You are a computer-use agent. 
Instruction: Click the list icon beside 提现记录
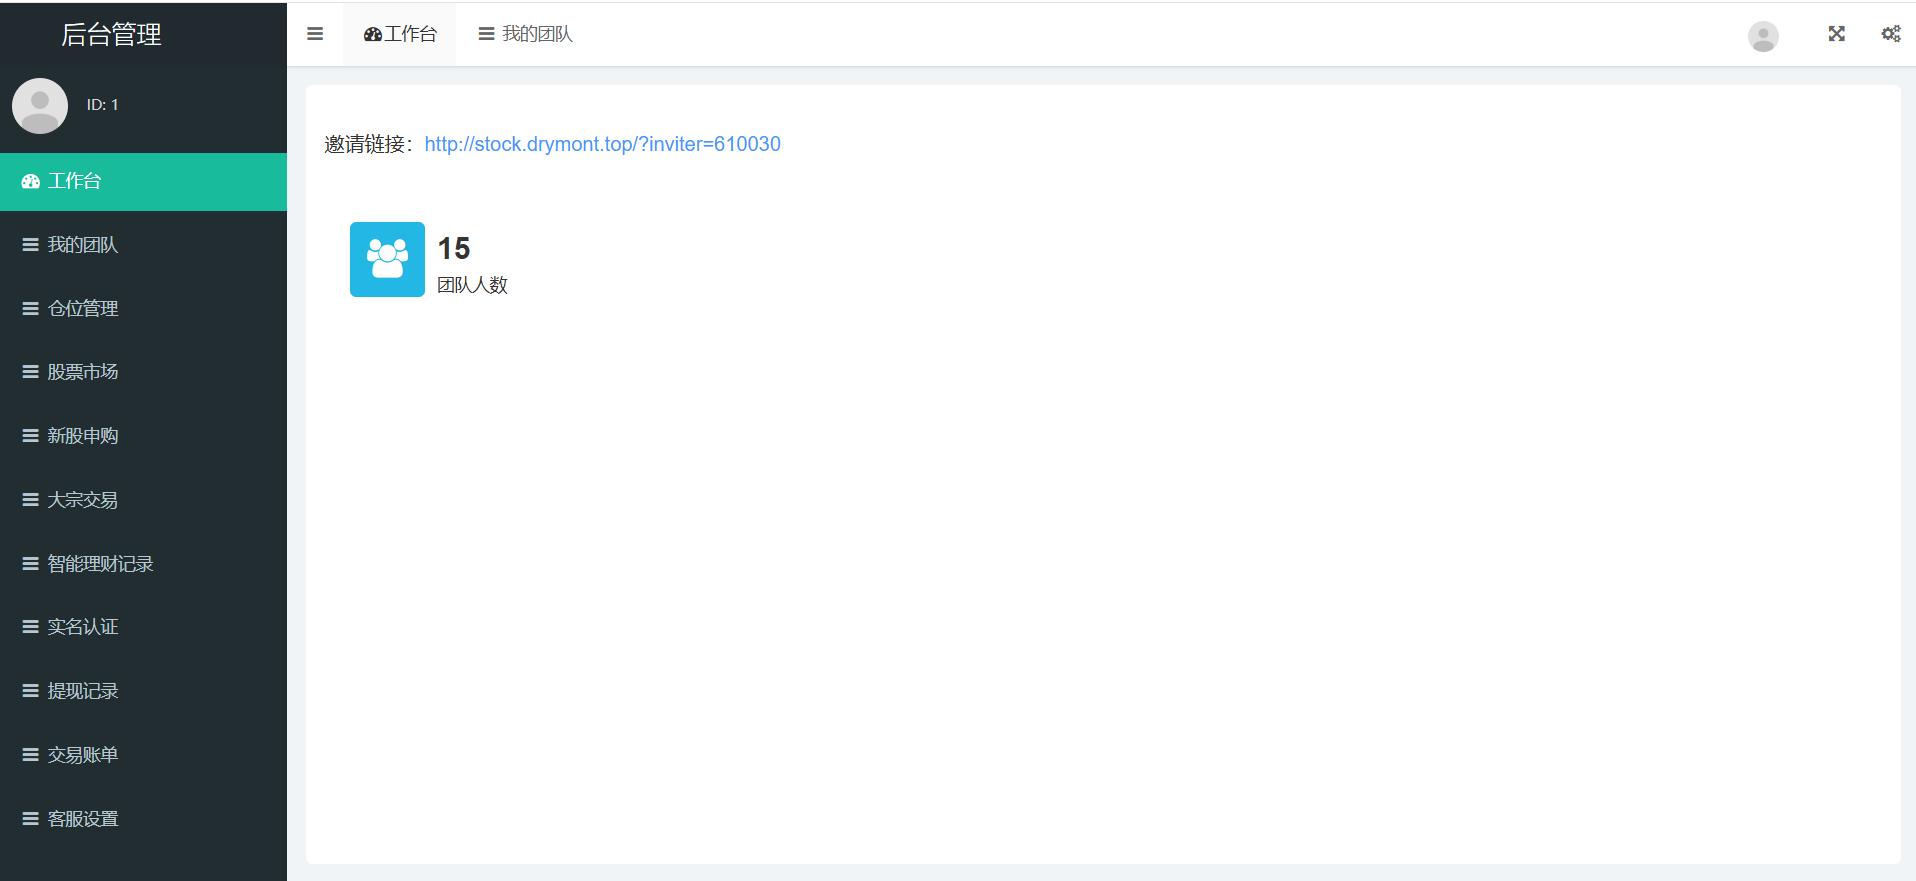tap(31, 691)
